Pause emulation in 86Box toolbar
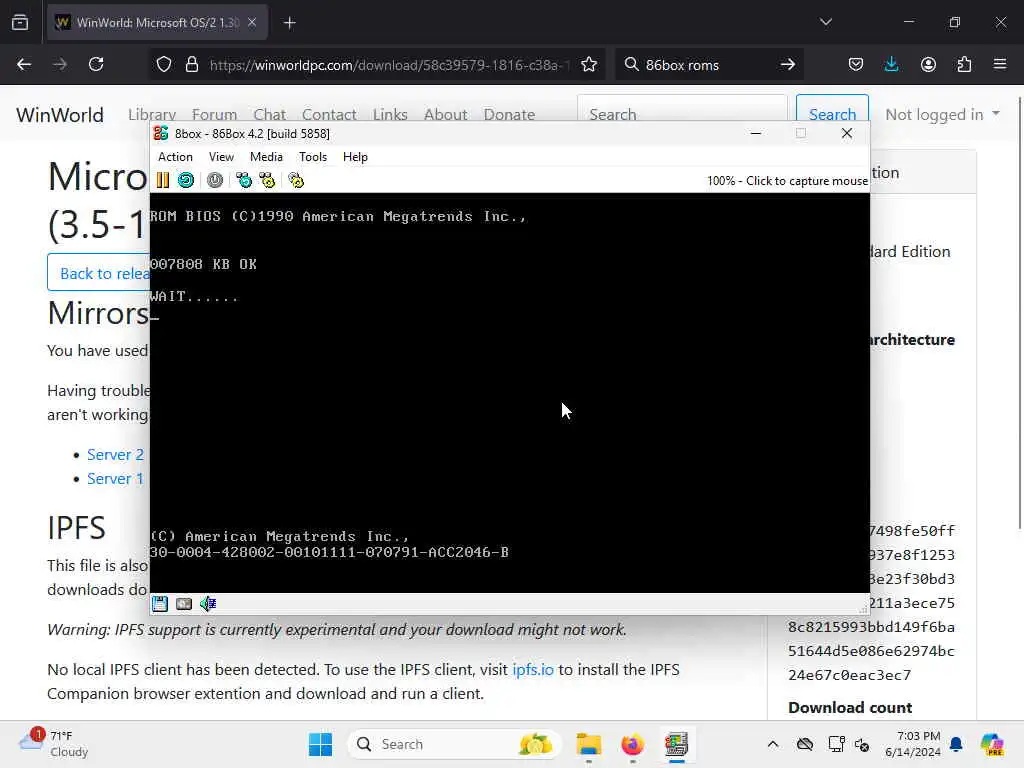The image size is (1024, 768). [163, 180]
